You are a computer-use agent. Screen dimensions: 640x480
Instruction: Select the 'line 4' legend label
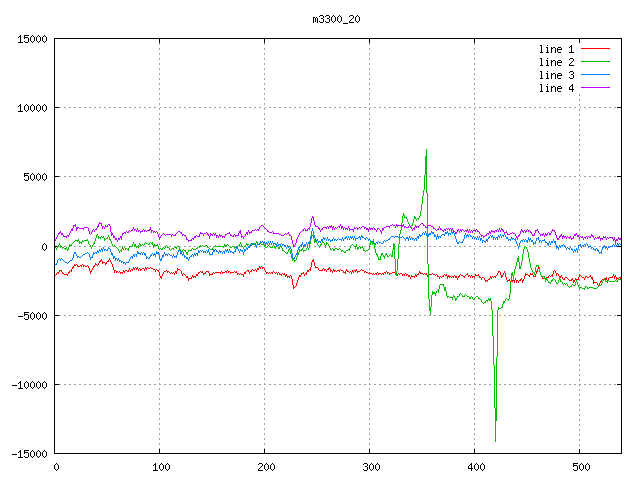(556, 88)
